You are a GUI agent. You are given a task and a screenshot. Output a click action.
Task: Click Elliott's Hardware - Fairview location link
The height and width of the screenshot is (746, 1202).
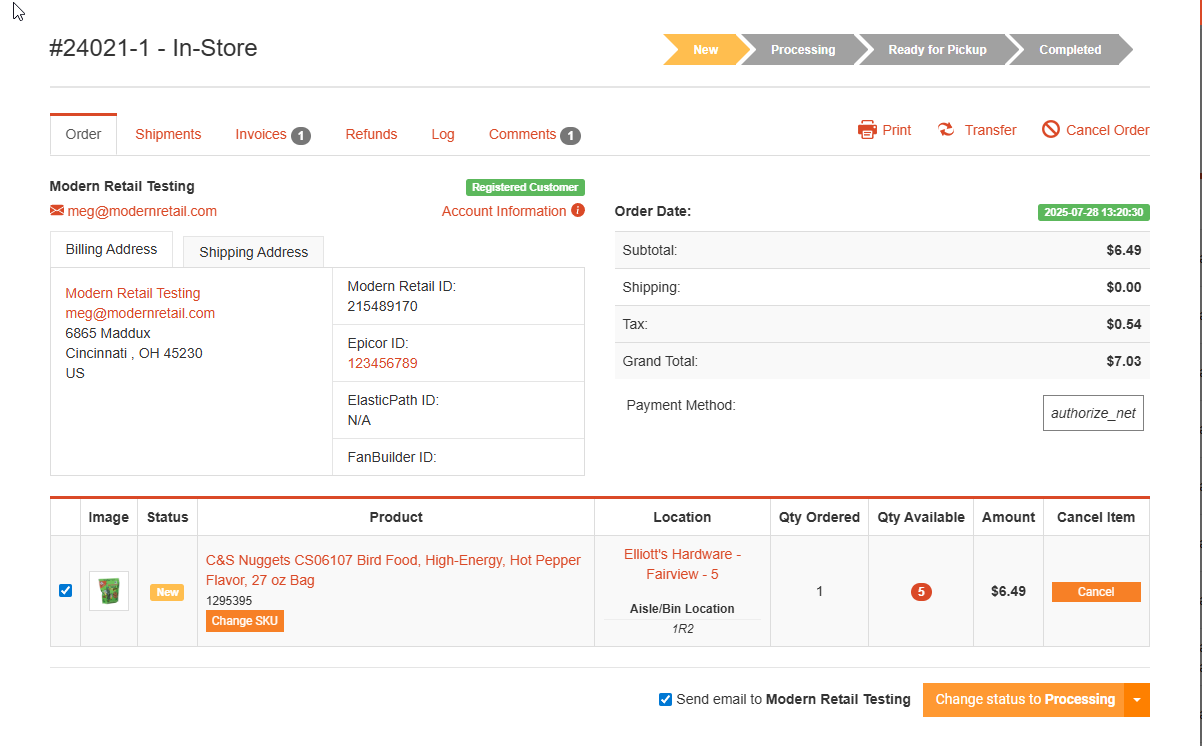(682, 564)
